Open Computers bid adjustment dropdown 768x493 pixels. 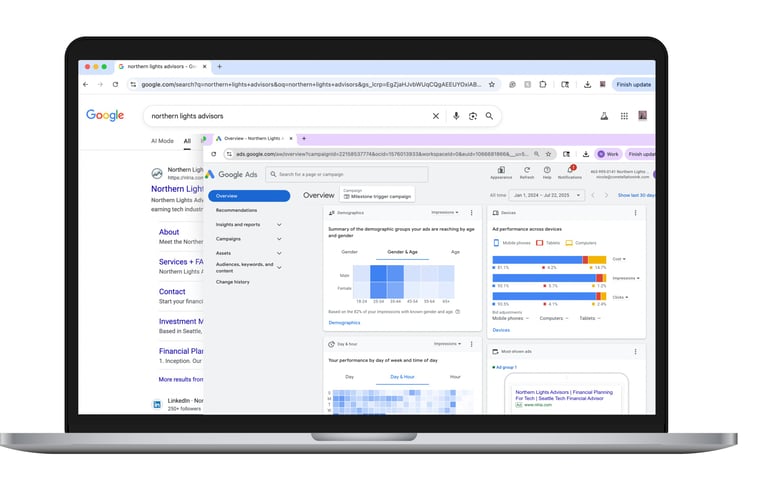[x=553, y=318]
